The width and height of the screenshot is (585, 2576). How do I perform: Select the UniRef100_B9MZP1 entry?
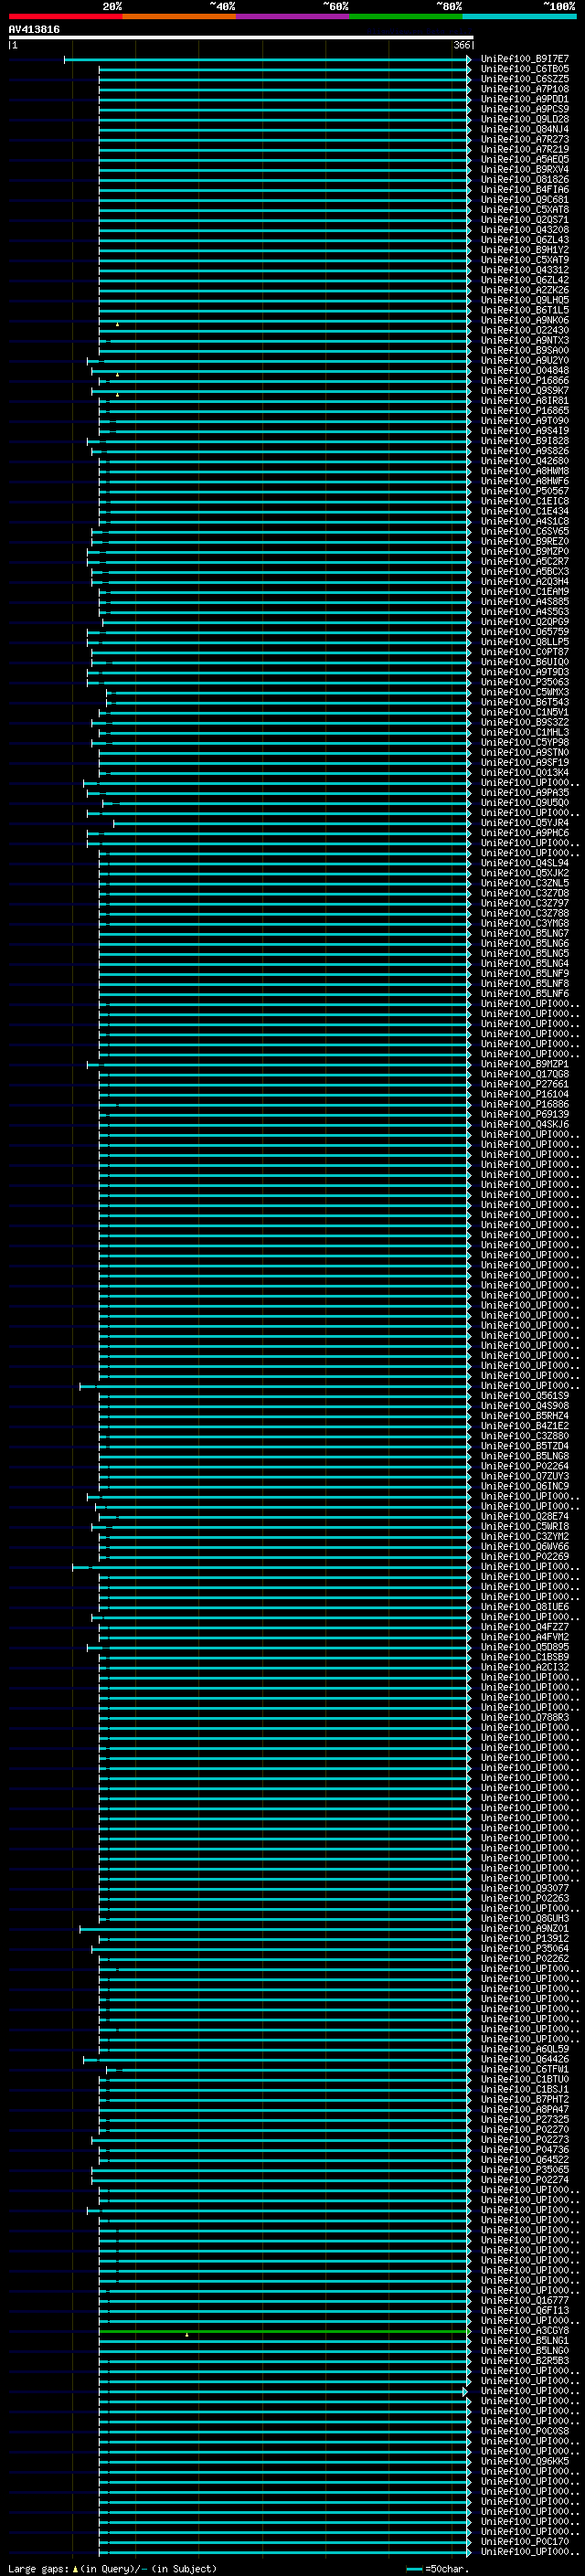[x=524, y=1064]
